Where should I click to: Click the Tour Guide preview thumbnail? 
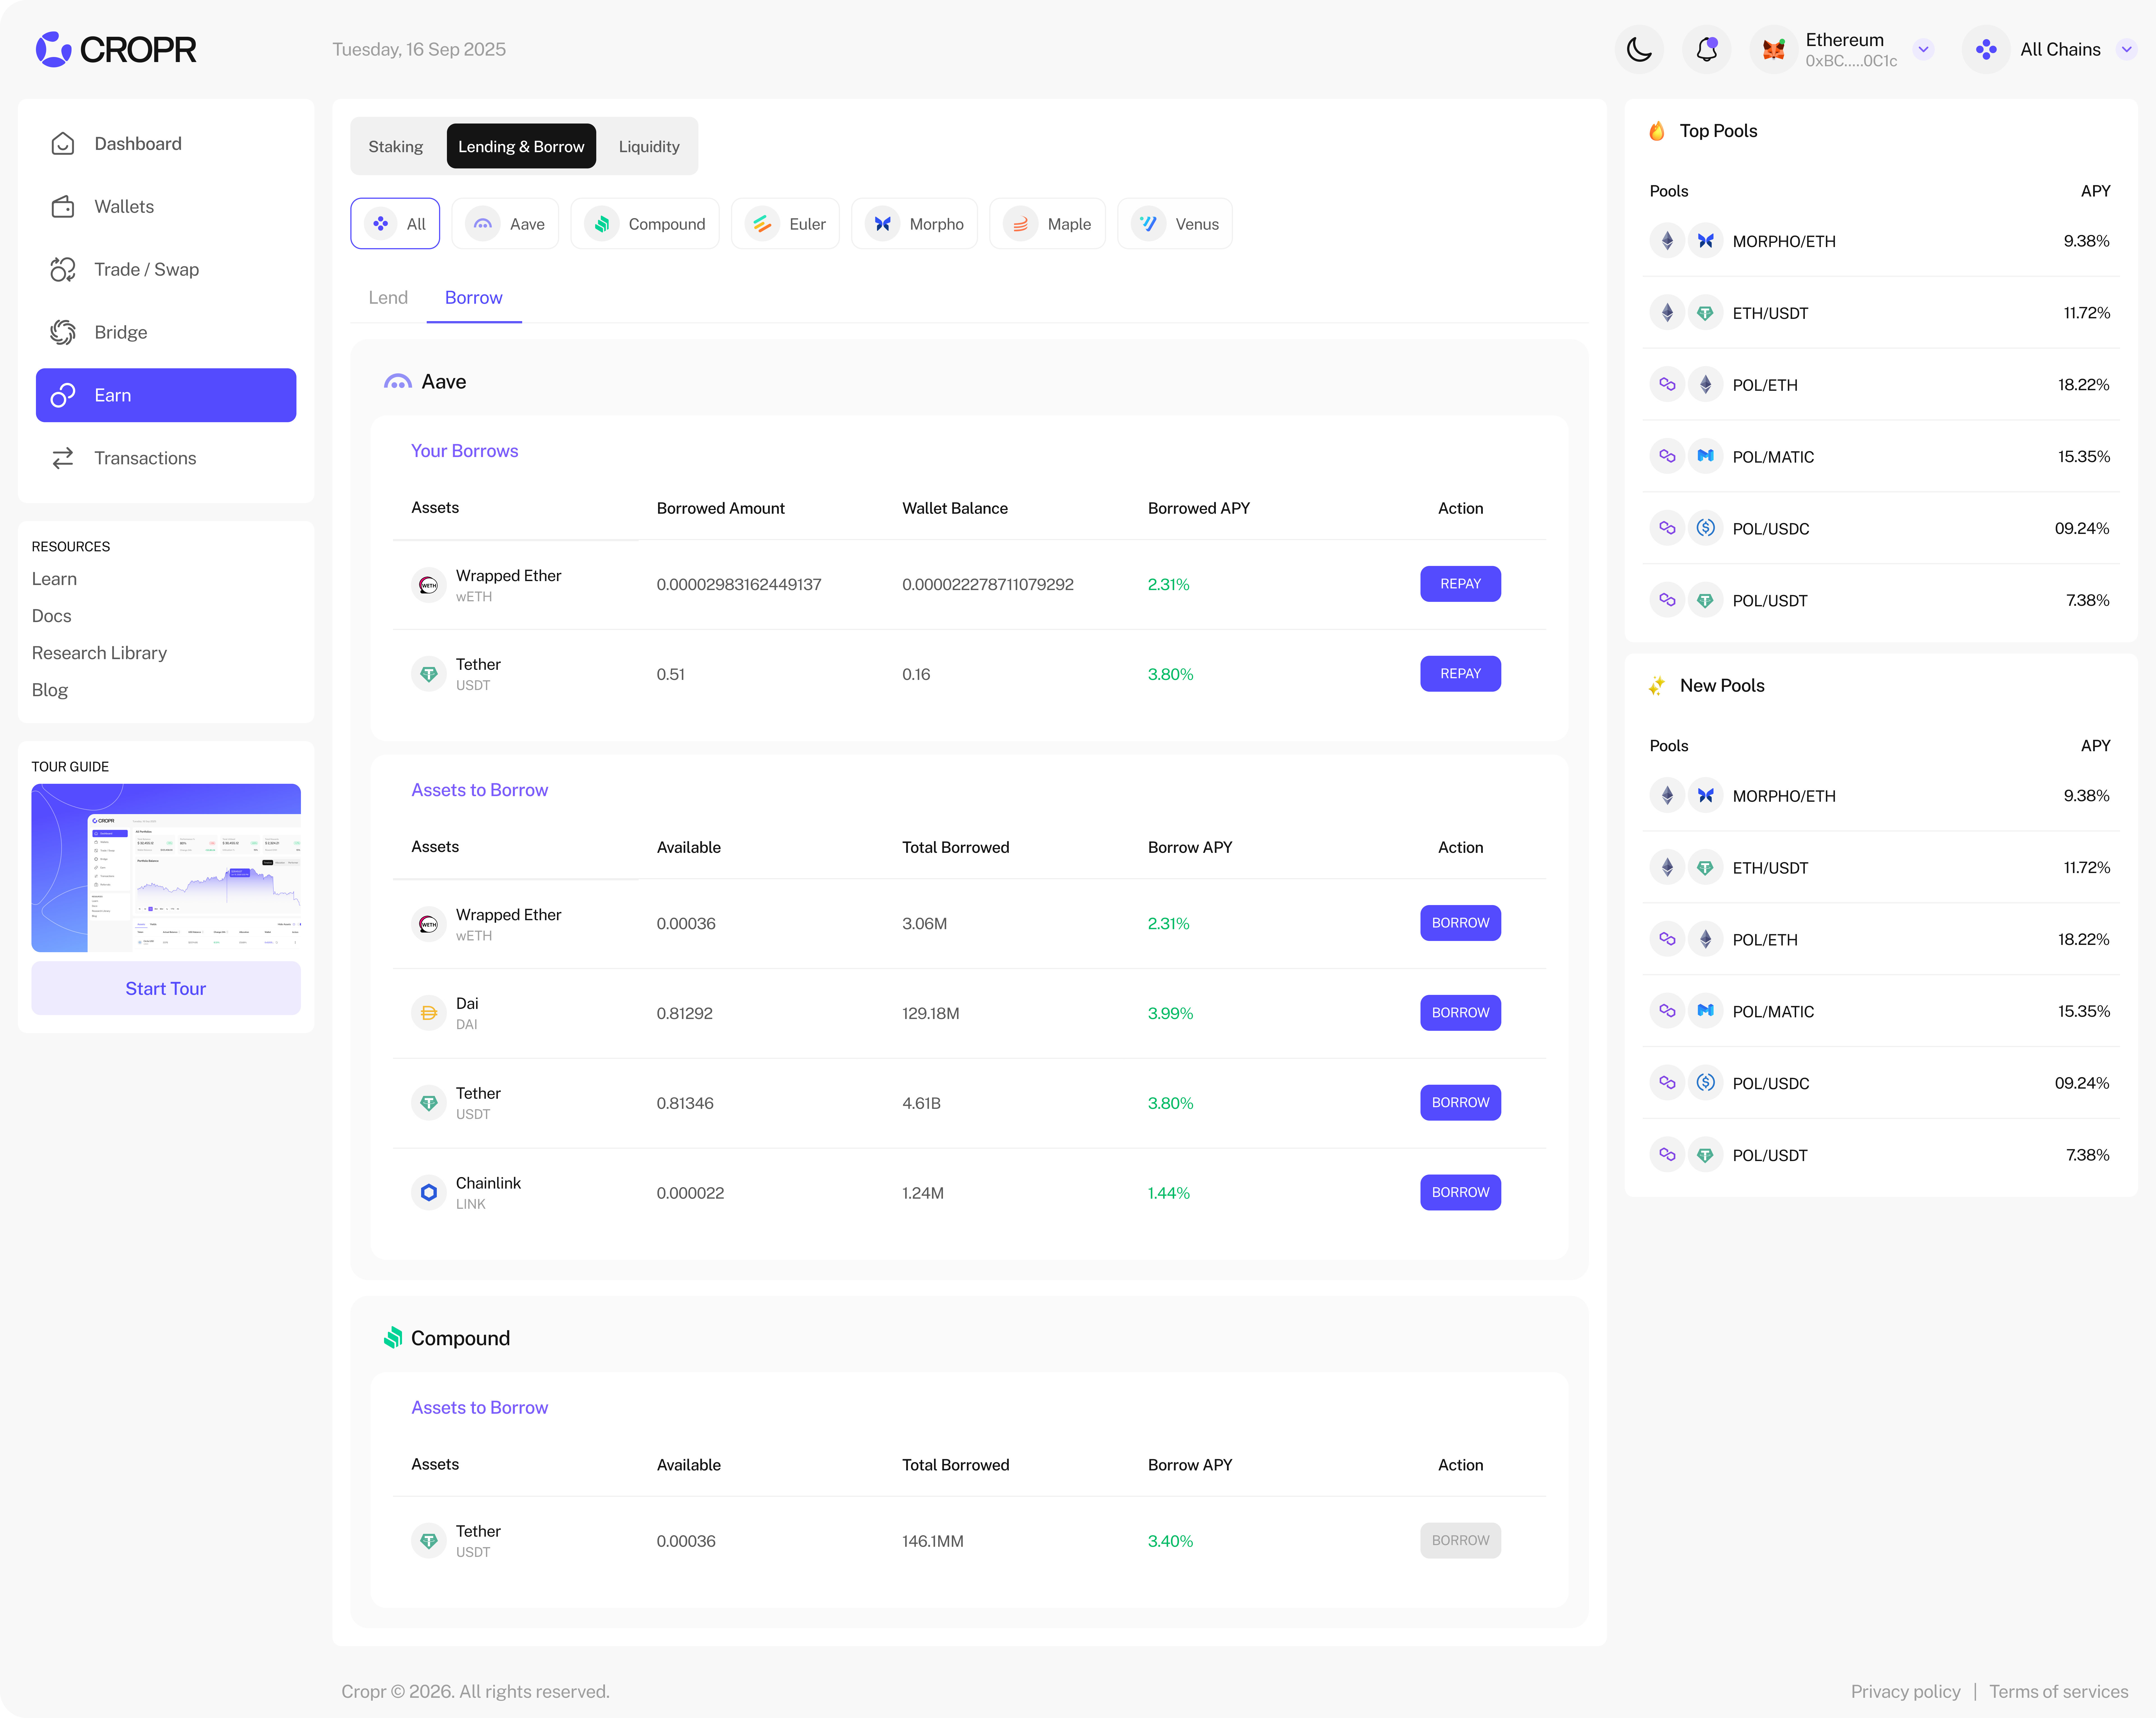[166, 868]
